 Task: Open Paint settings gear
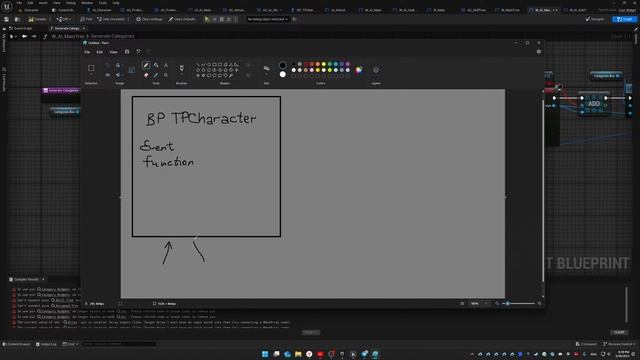coord(539,51)
